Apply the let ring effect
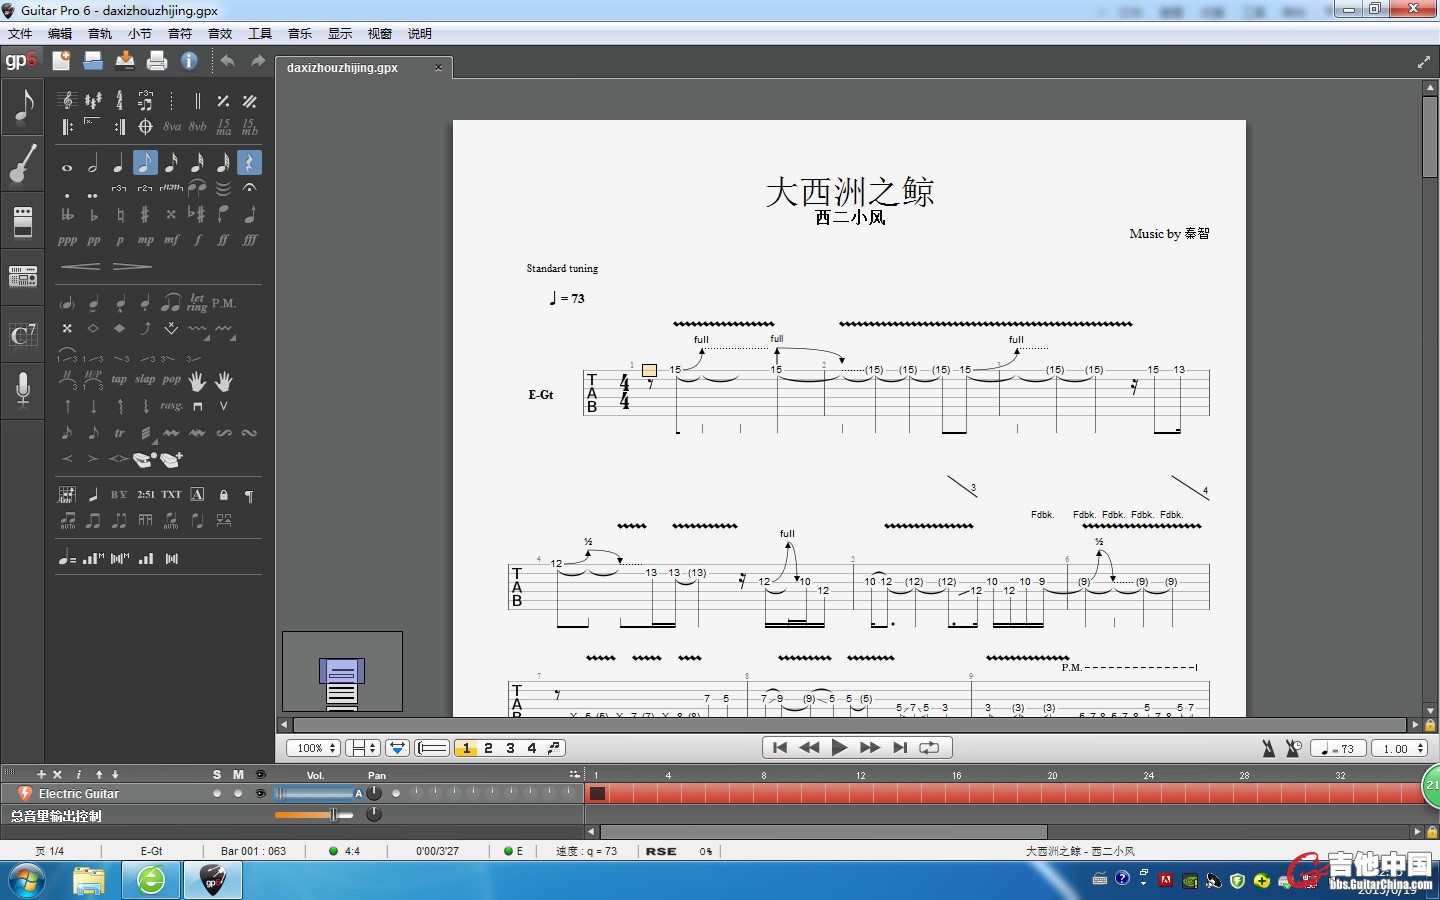Screen dimensions: 1440x900 pos(197,303)
